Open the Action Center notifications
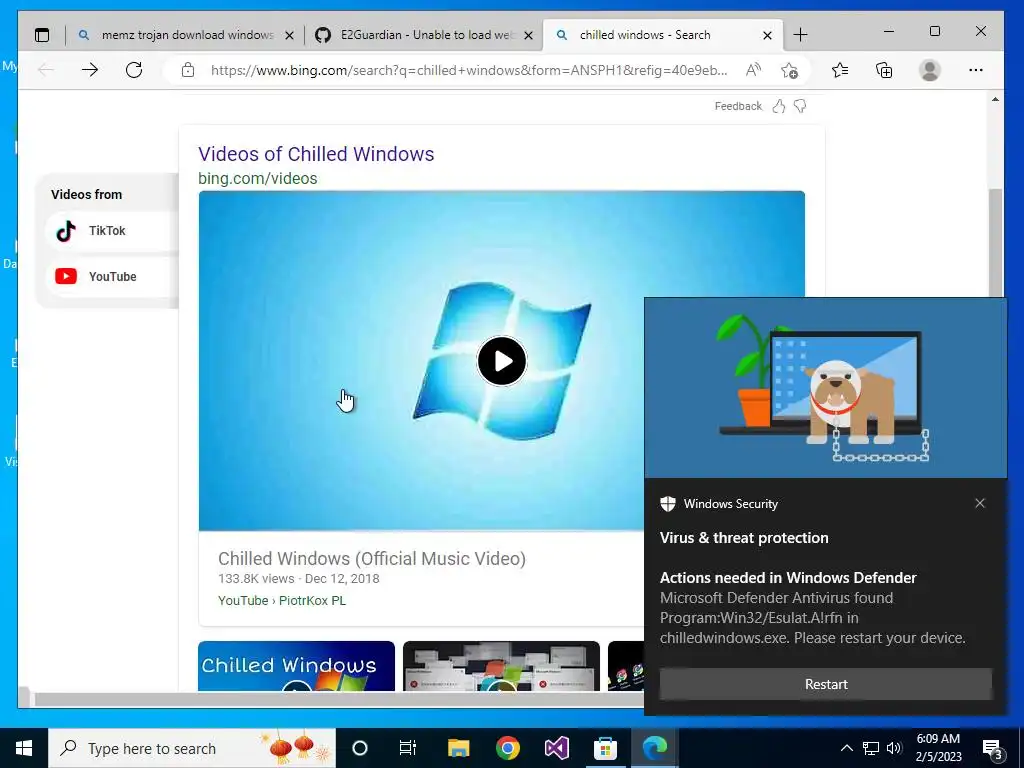 (993, 748)
